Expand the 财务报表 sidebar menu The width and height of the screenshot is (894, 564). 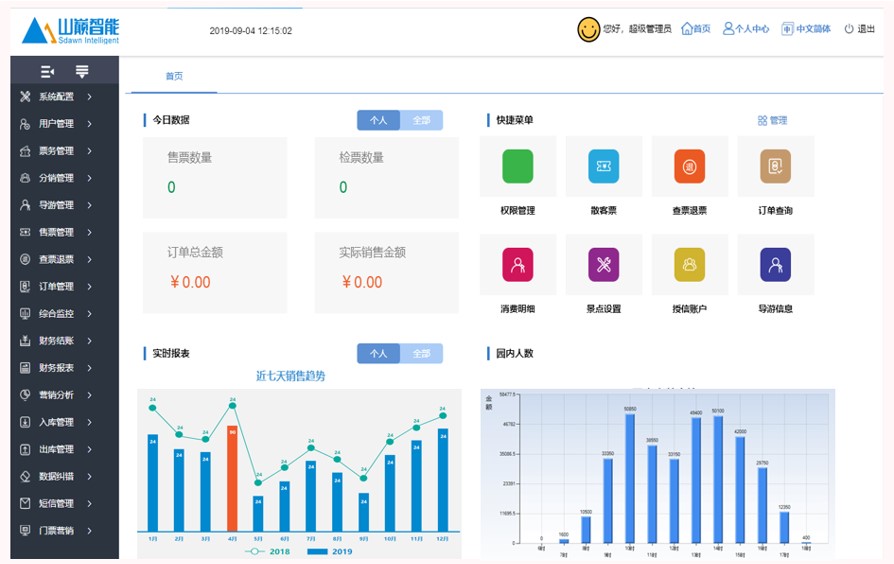[x=56, y=368]
